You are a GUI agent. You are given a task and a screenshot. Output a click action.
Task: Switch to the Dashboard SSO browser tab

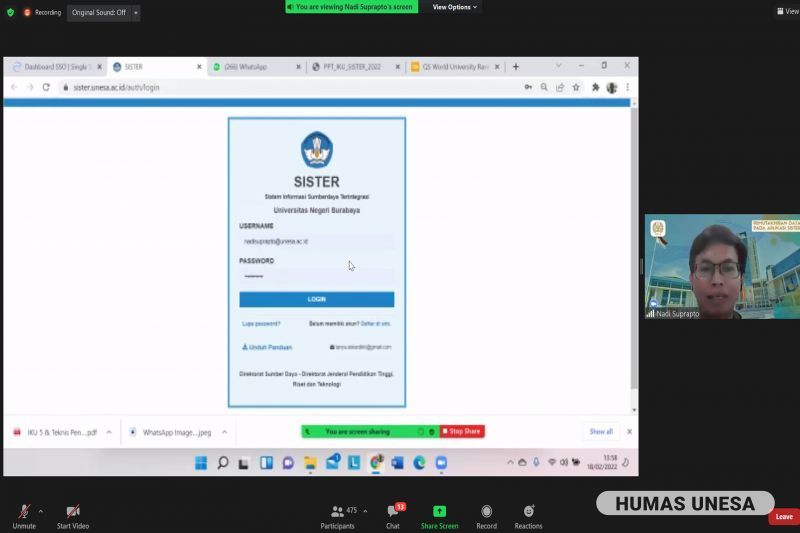[x=56, y=67]
